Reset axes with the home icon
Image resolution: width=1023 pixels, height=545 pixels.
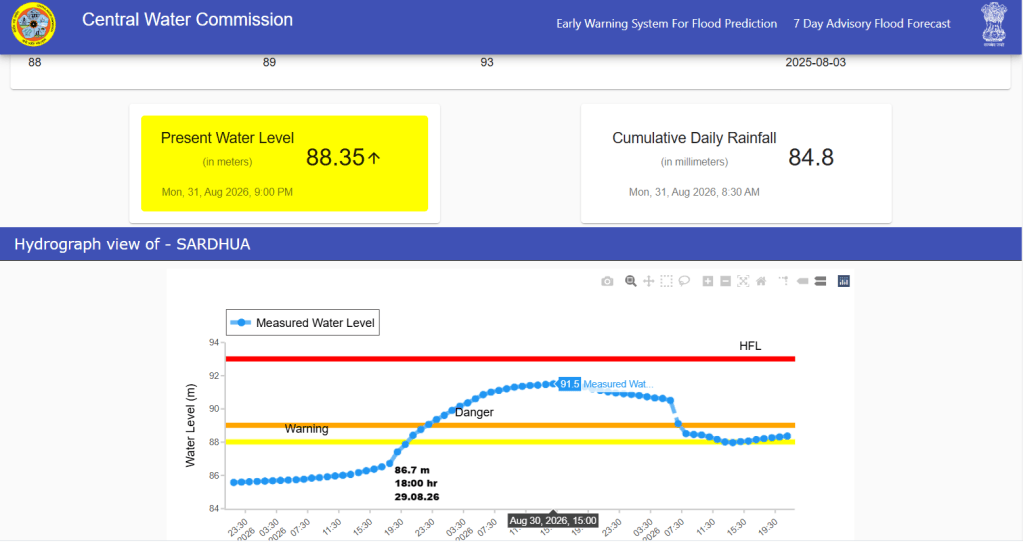(761, 281)
